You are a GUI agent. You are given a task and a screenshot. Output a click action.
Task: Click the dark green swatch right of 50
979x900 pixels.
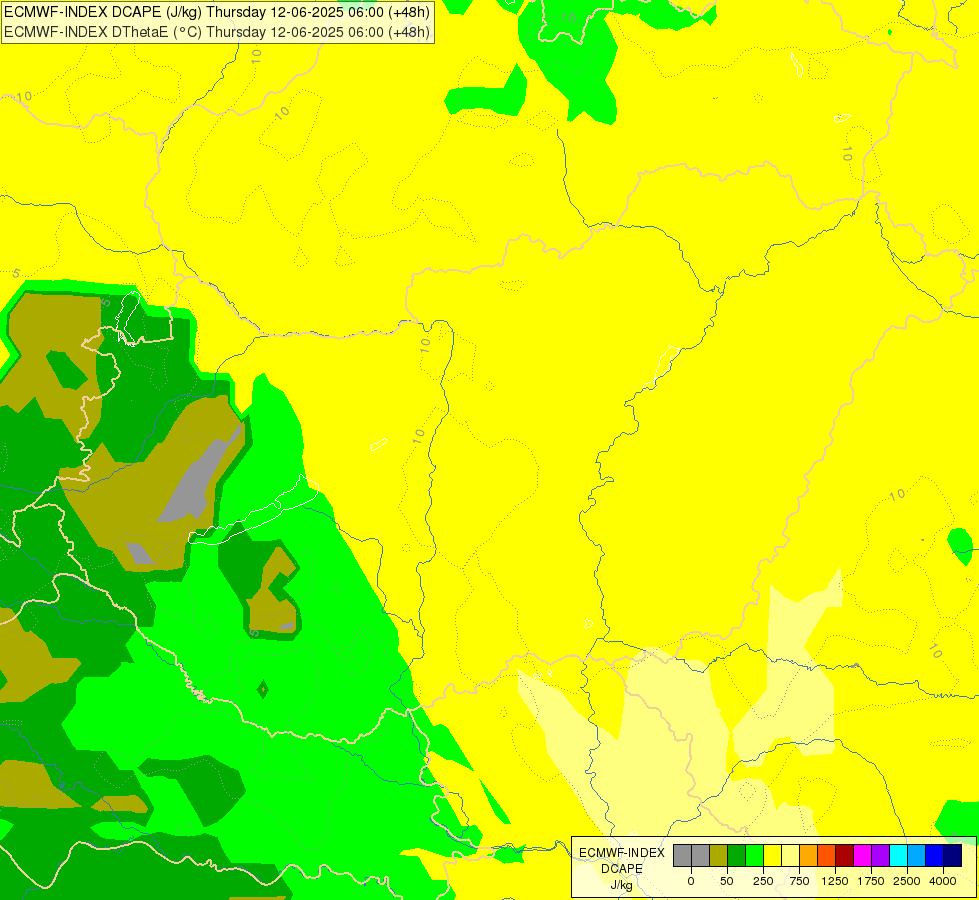(736, 855)
